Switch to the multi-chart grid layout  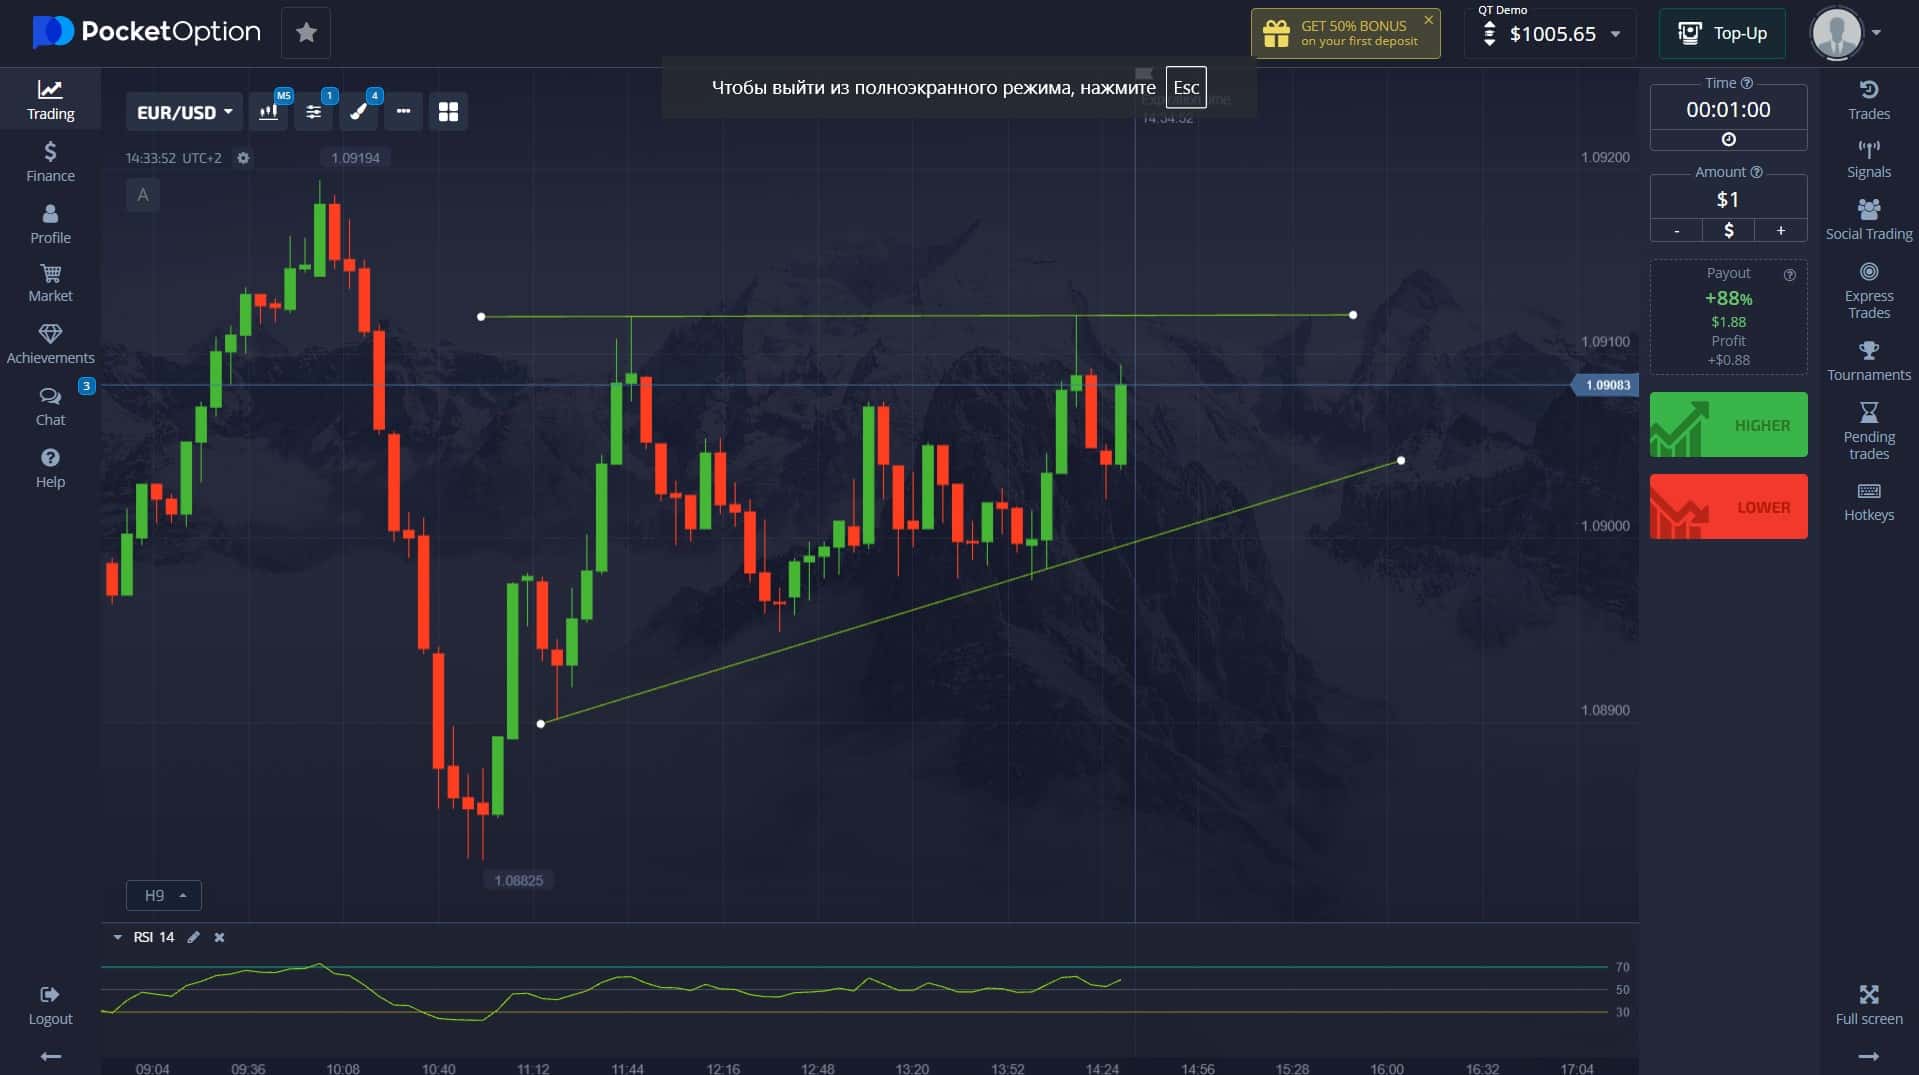coord(448,112)
